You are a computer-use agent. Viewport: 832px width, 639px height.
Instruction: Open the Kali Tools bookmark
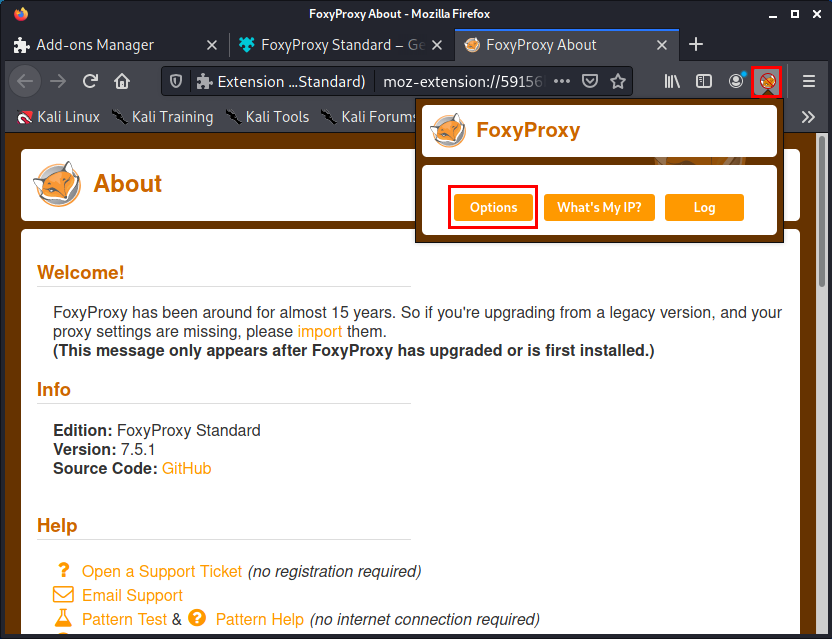tap(267, 117)
